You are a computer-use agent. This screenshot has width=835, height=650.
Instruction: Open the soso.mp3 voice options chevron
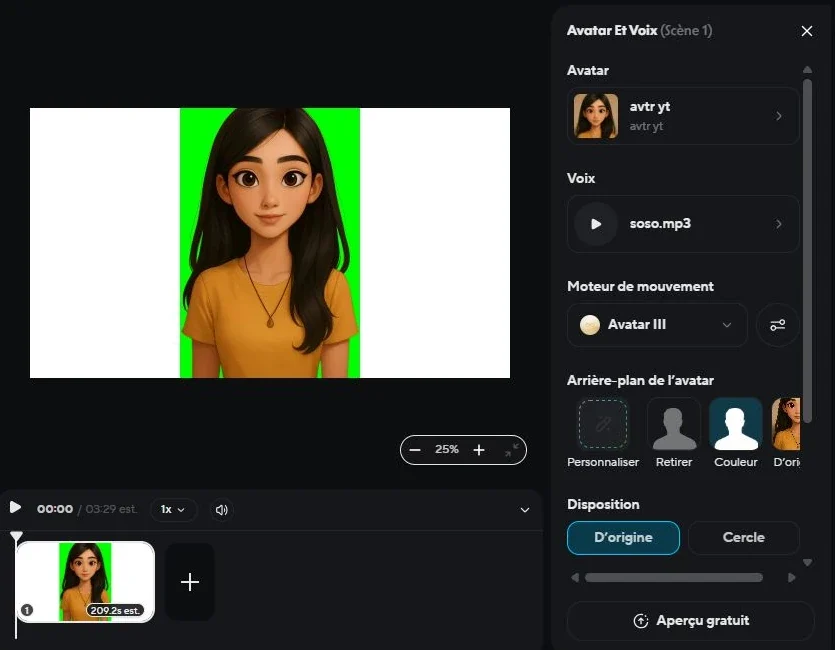click(779, 224)
